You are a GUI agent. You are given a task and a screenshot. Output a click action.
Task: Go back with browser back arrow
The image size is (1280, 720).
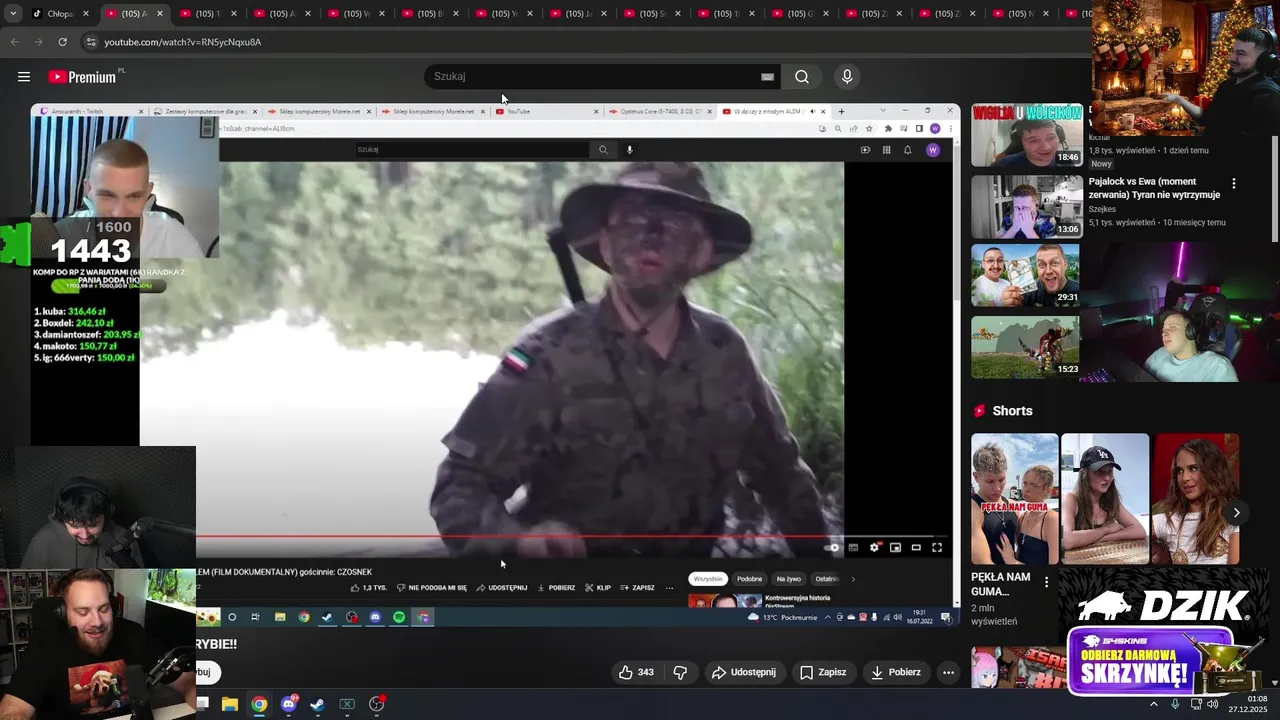coord(14,42)
